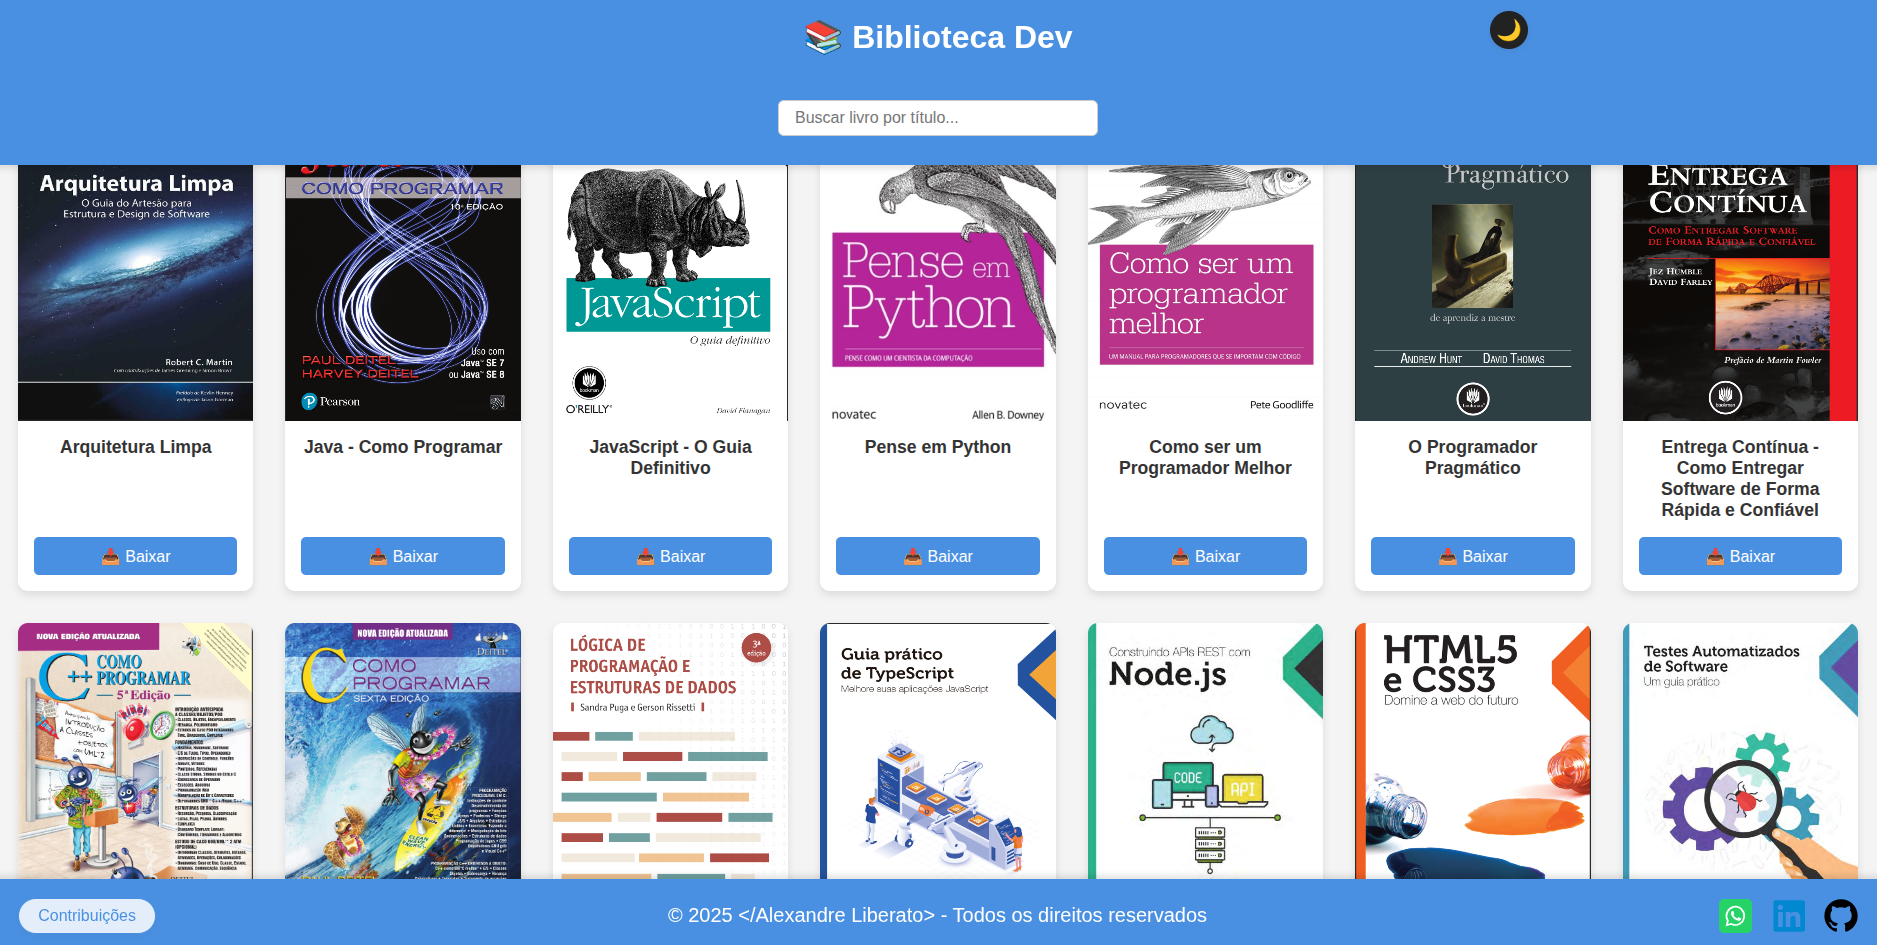Open the GitHub icon in the footer
Viewport: 1877px width, 945px height.
(1843, 915)
